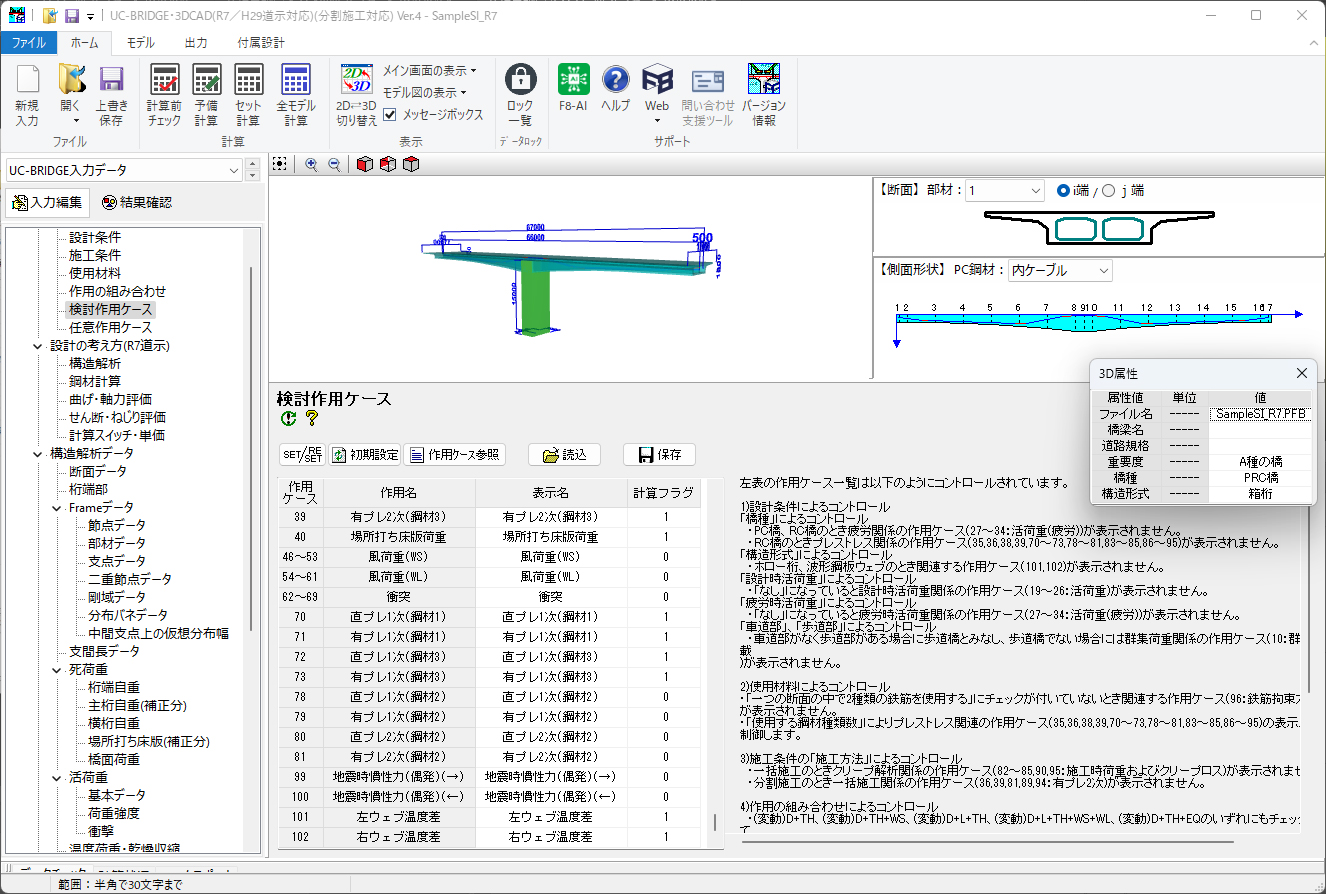Screen dimensions: 1326x894
Task: Switch to the モデル ribbon tab
Action: coord(140,43)
